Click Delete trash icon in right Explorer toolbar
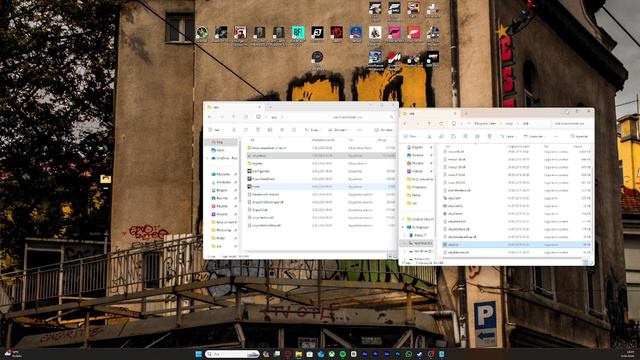The height and width of the screenshot is (360, 640). [489, 136]
